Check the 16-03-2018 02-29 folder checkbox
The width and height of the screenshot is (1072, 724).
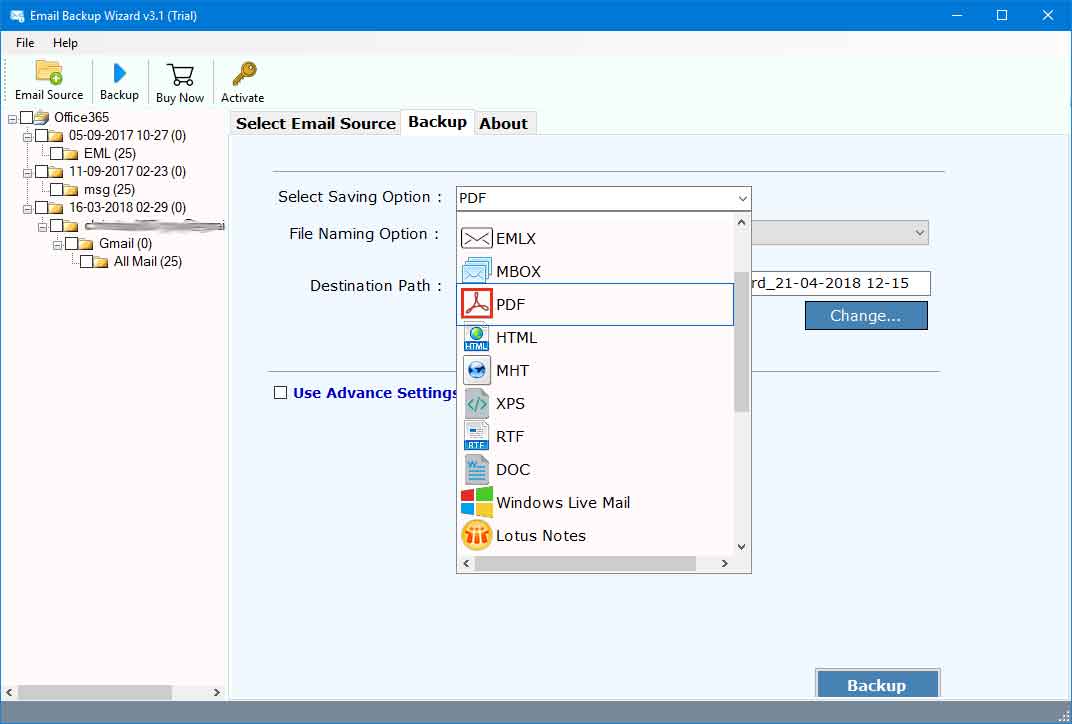(x=42, y=207)
